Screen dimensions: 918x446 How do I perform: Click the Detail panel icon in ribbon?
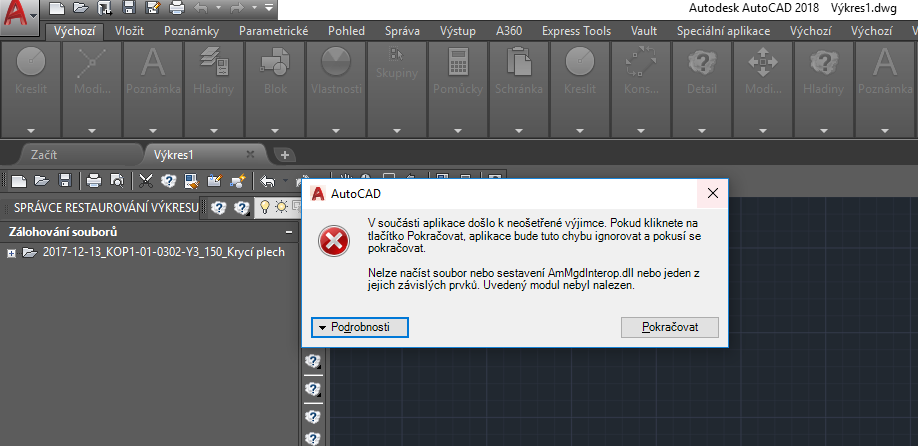click(x=701, y=61)
